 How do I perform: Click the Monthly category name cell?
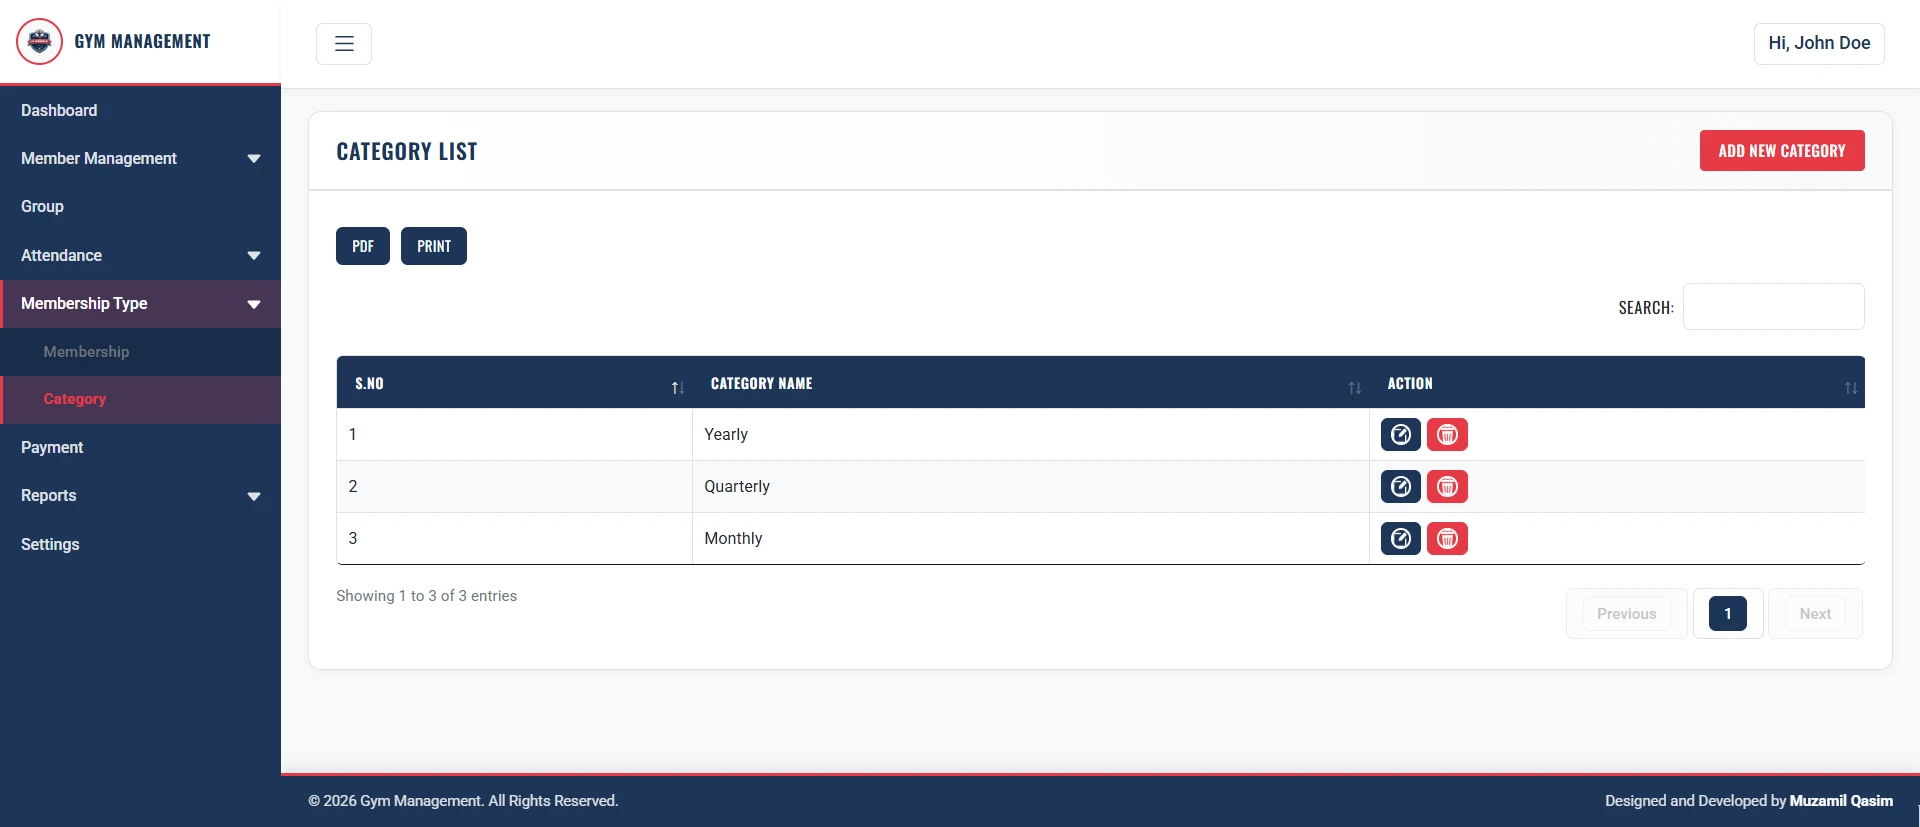coord(1030,539)
